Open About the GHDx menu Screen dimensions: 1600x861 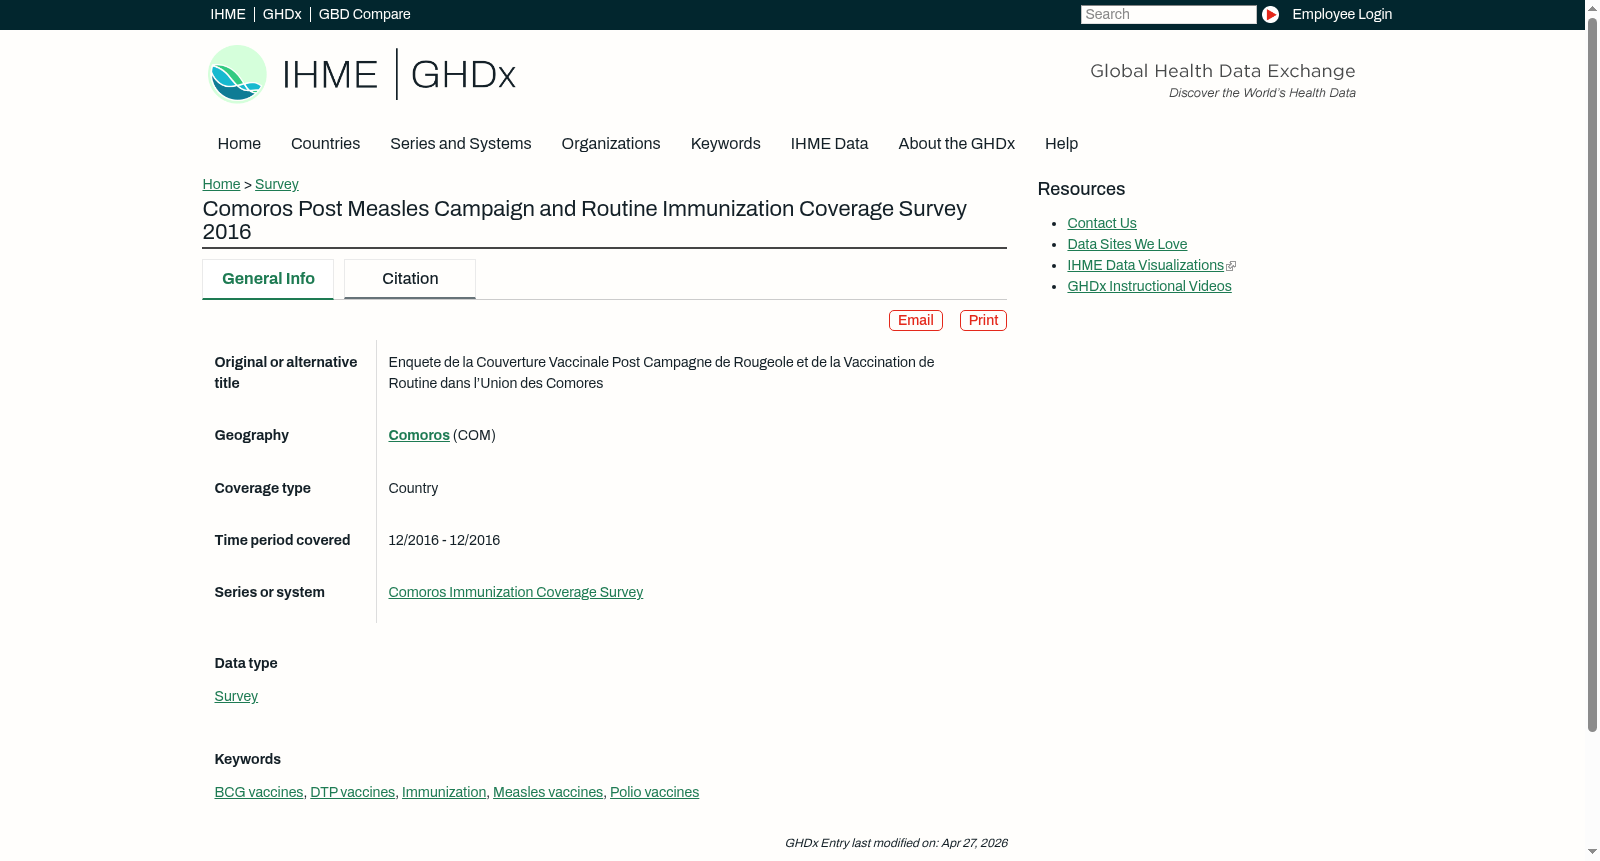click(x=956, y=144)
